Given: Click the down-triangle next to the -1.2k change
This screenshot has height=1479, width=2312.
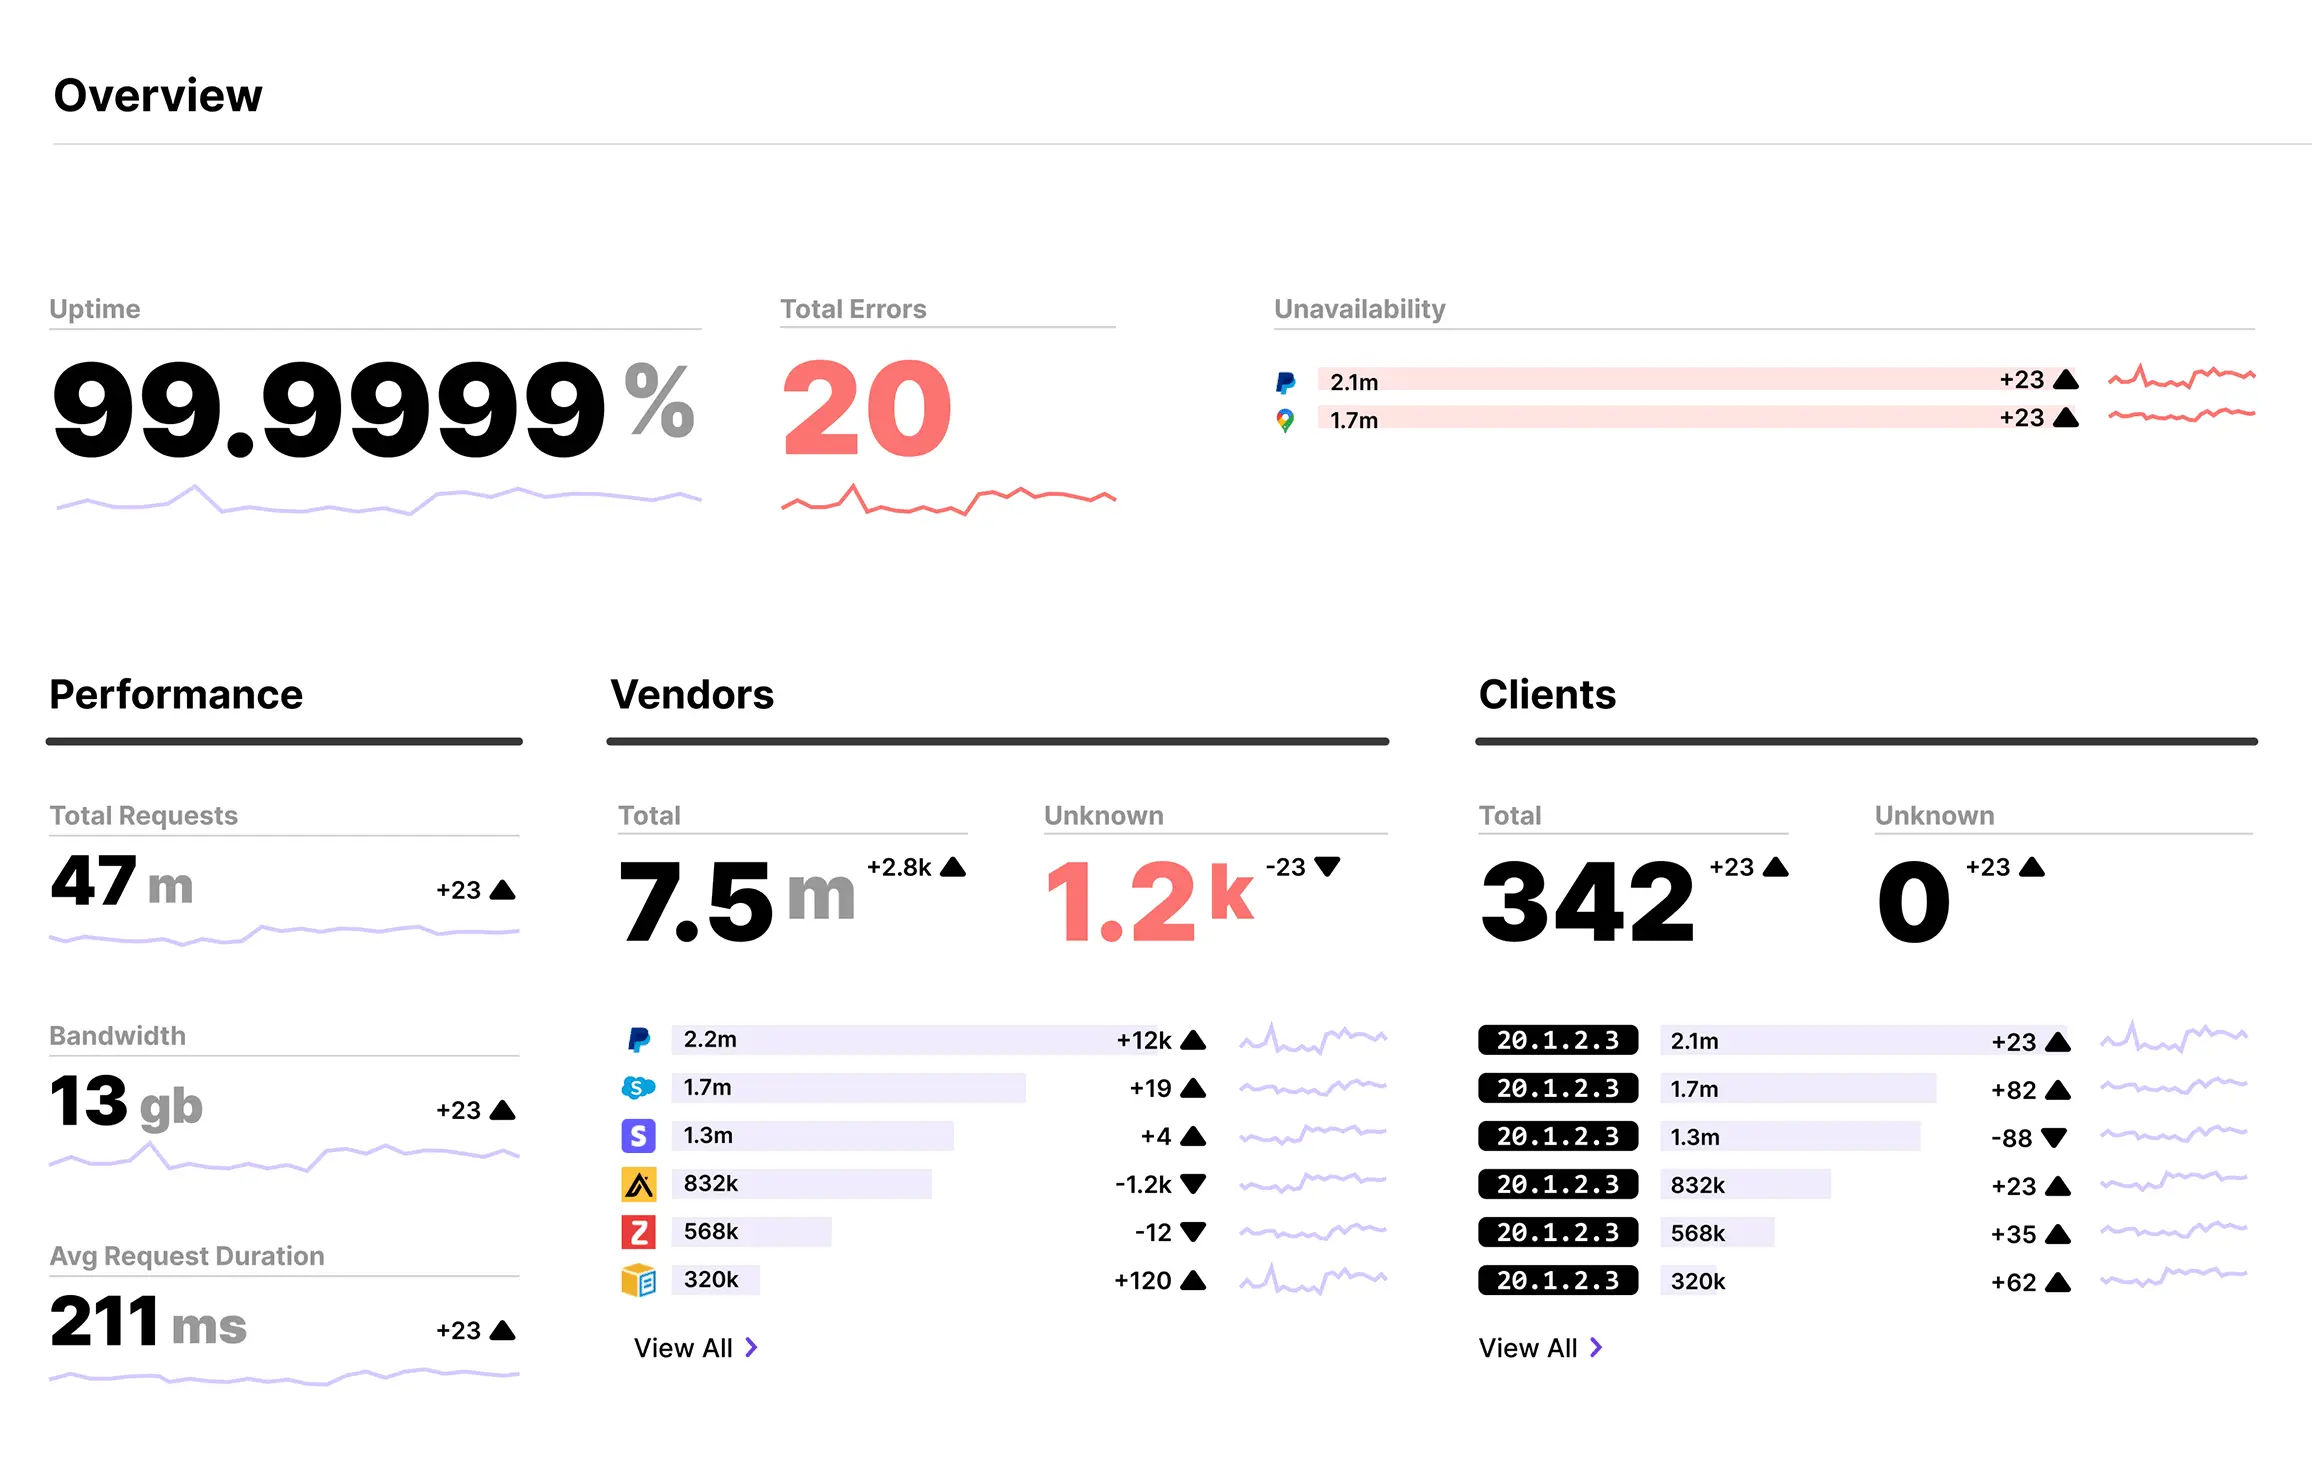Looking at the screenshot, I should pos(1192,1184).
